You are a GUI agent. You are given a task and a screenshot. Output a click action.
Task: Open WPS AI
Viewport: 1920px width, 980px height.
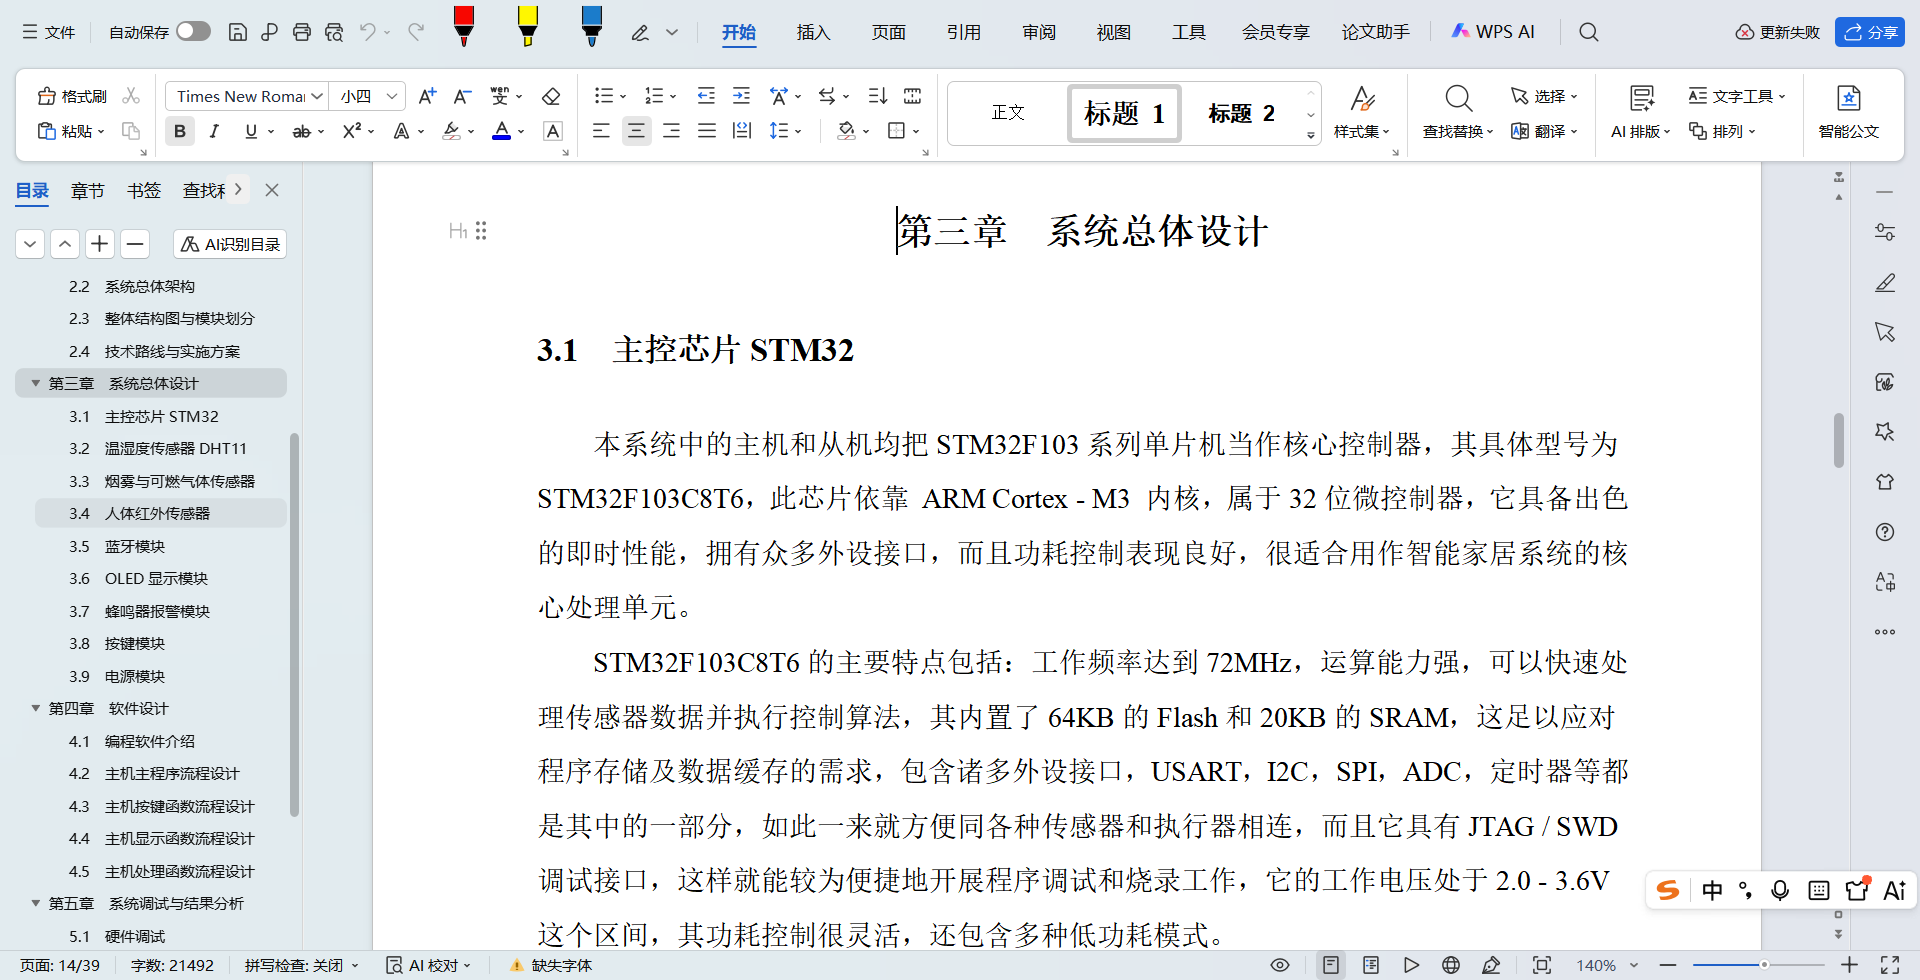pyautogui.click(x=1492, y=32)
